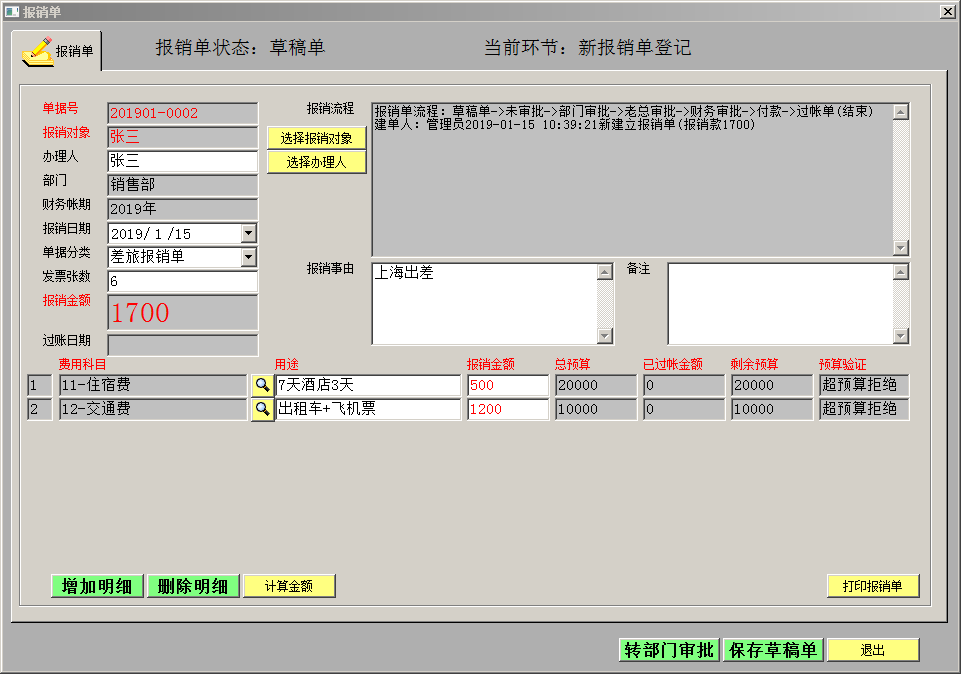Open the 报销日期 date dropdown
Image resolution: width=961 pixels, height=674 pixels.
tap(248, 233)
